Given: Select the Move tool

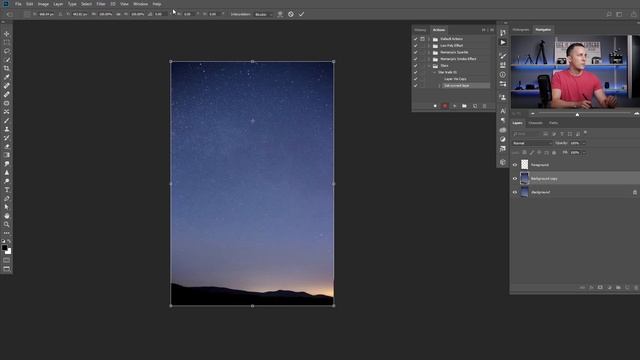Looking at the screenshot, I should click(7, 34).
